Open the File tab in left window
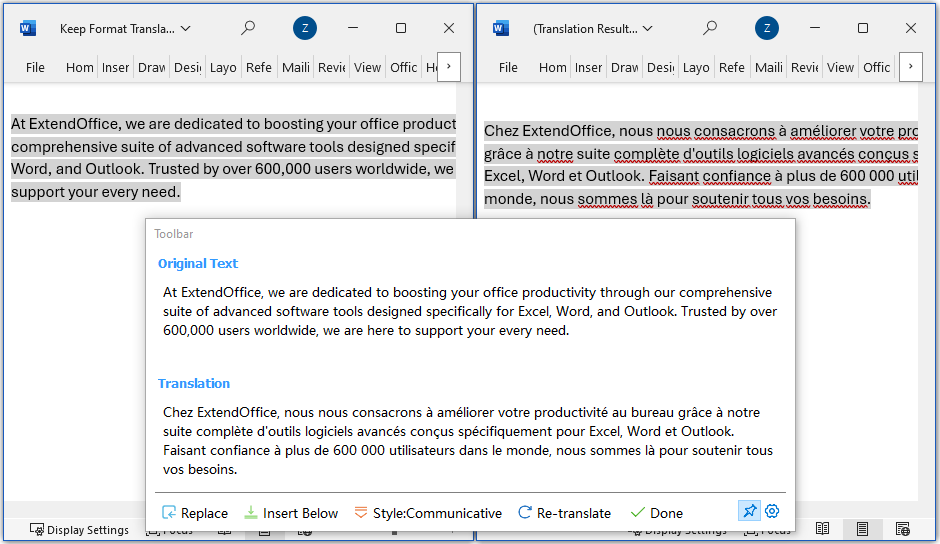This screenshot has width=940, height=544. 35,68
